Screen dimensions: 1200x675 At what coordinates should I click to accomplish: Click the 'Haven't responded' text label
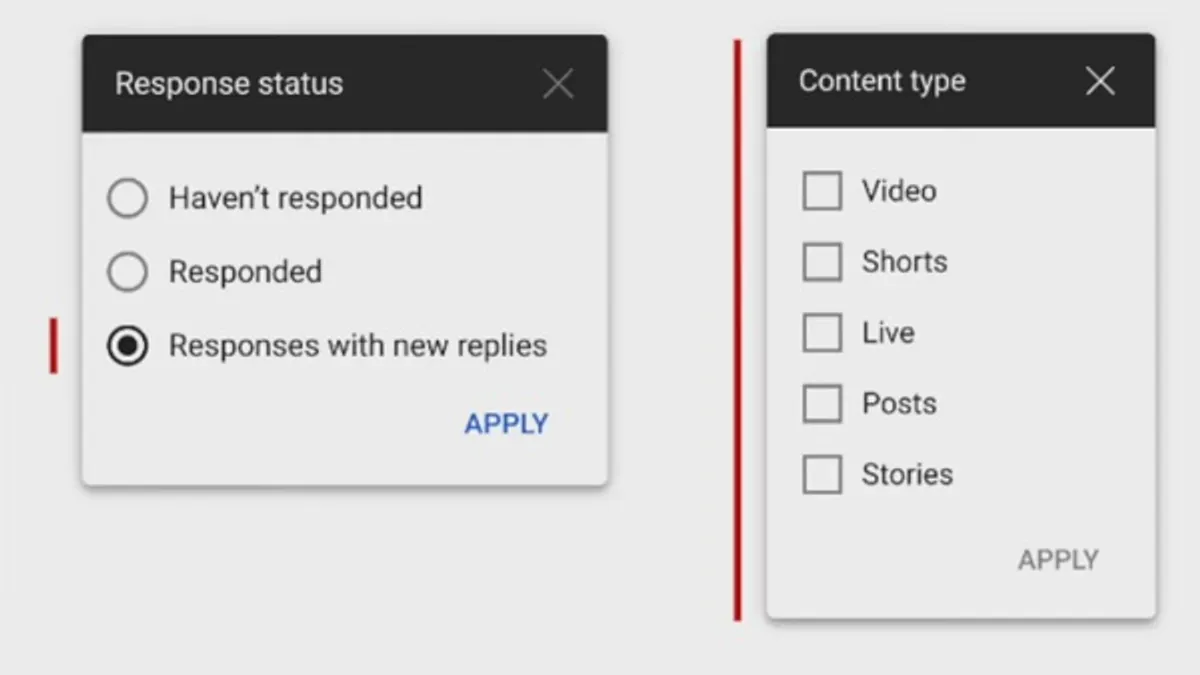point(295,198)
